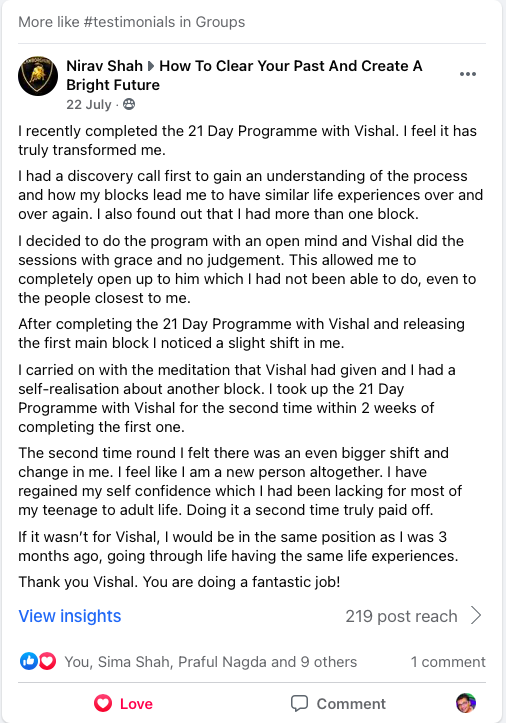
Task: Open the three-dot post options menu
Action: point(467,74)
